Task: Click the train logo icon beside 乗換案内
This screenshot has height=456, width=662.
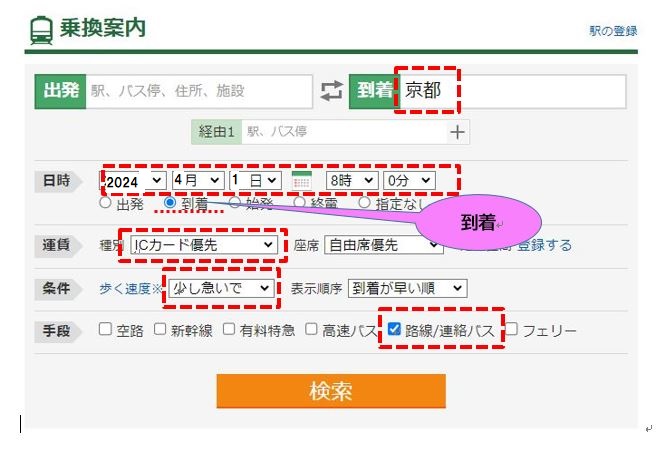Action: [41, 30]
